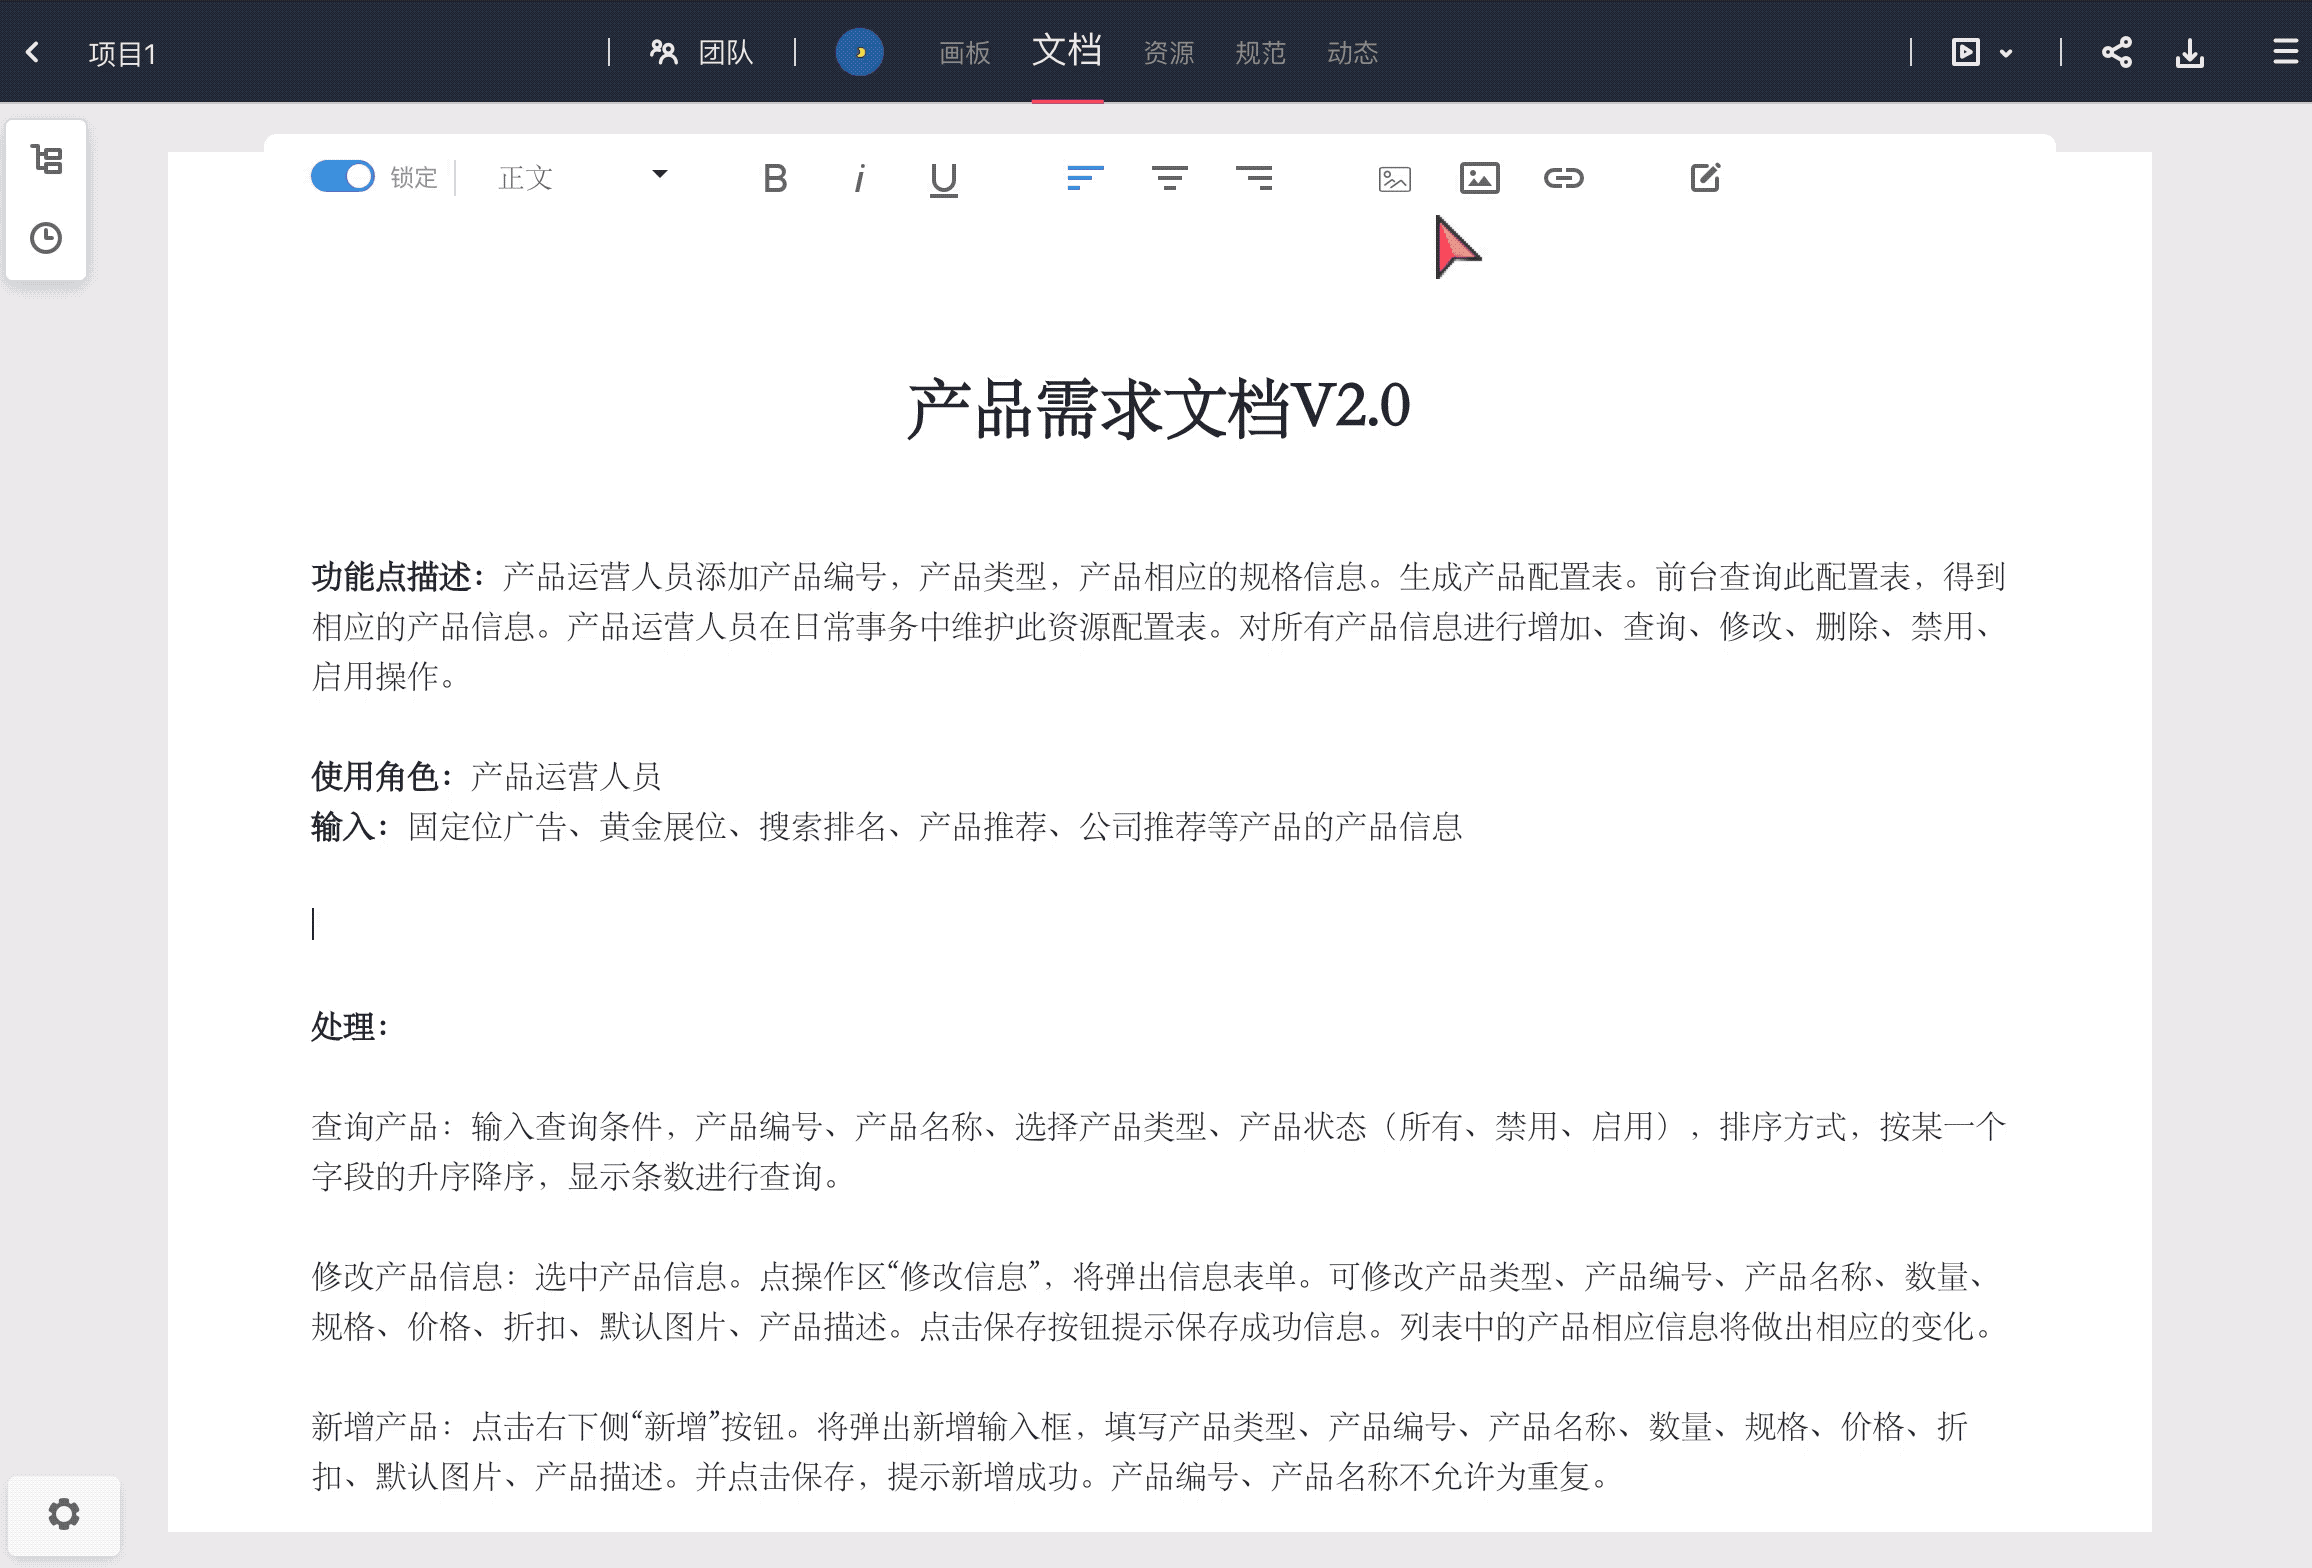Toggle the 锁定 lock switch
2312x1568 pixels.
pos(342,177)
